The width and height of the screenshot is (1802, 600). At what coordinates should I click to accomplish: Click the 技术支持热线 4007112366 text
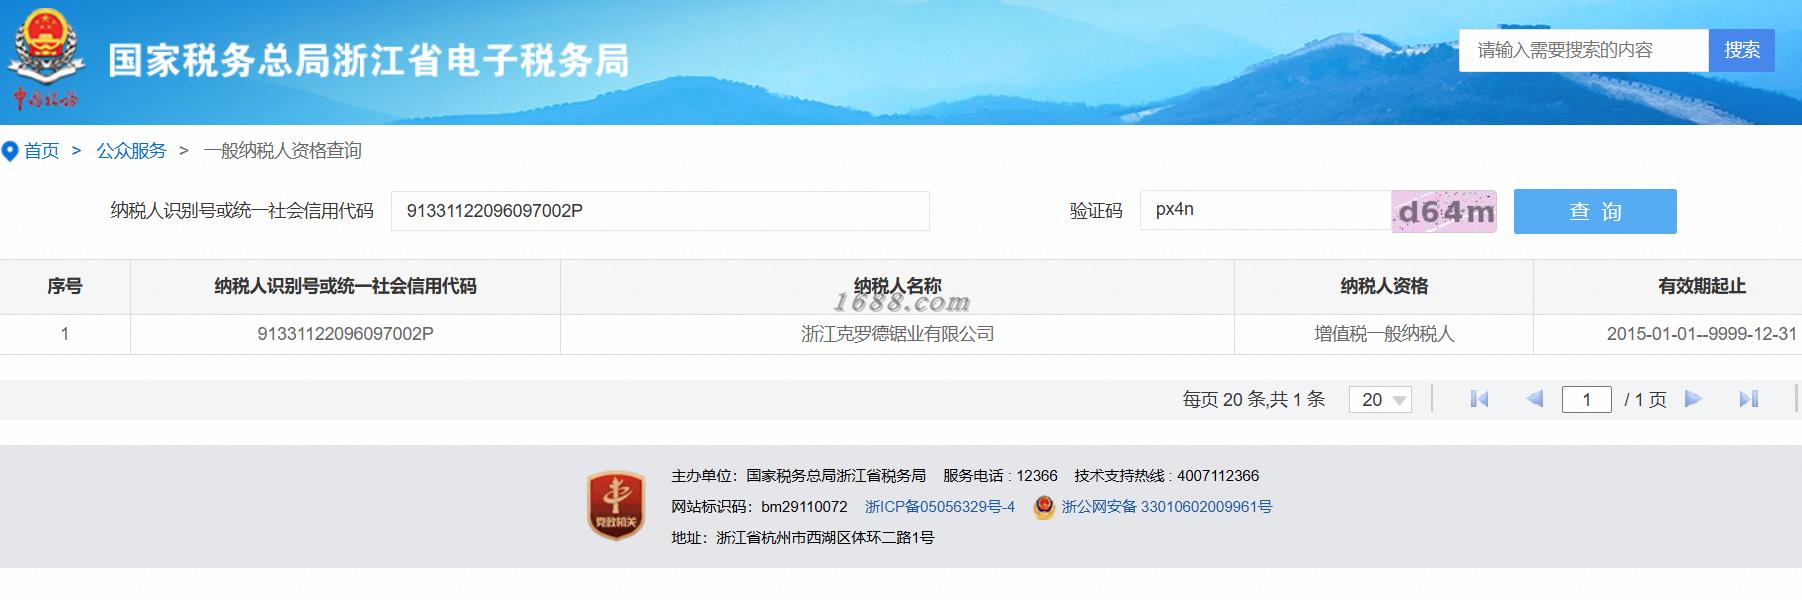[1166, 476]
